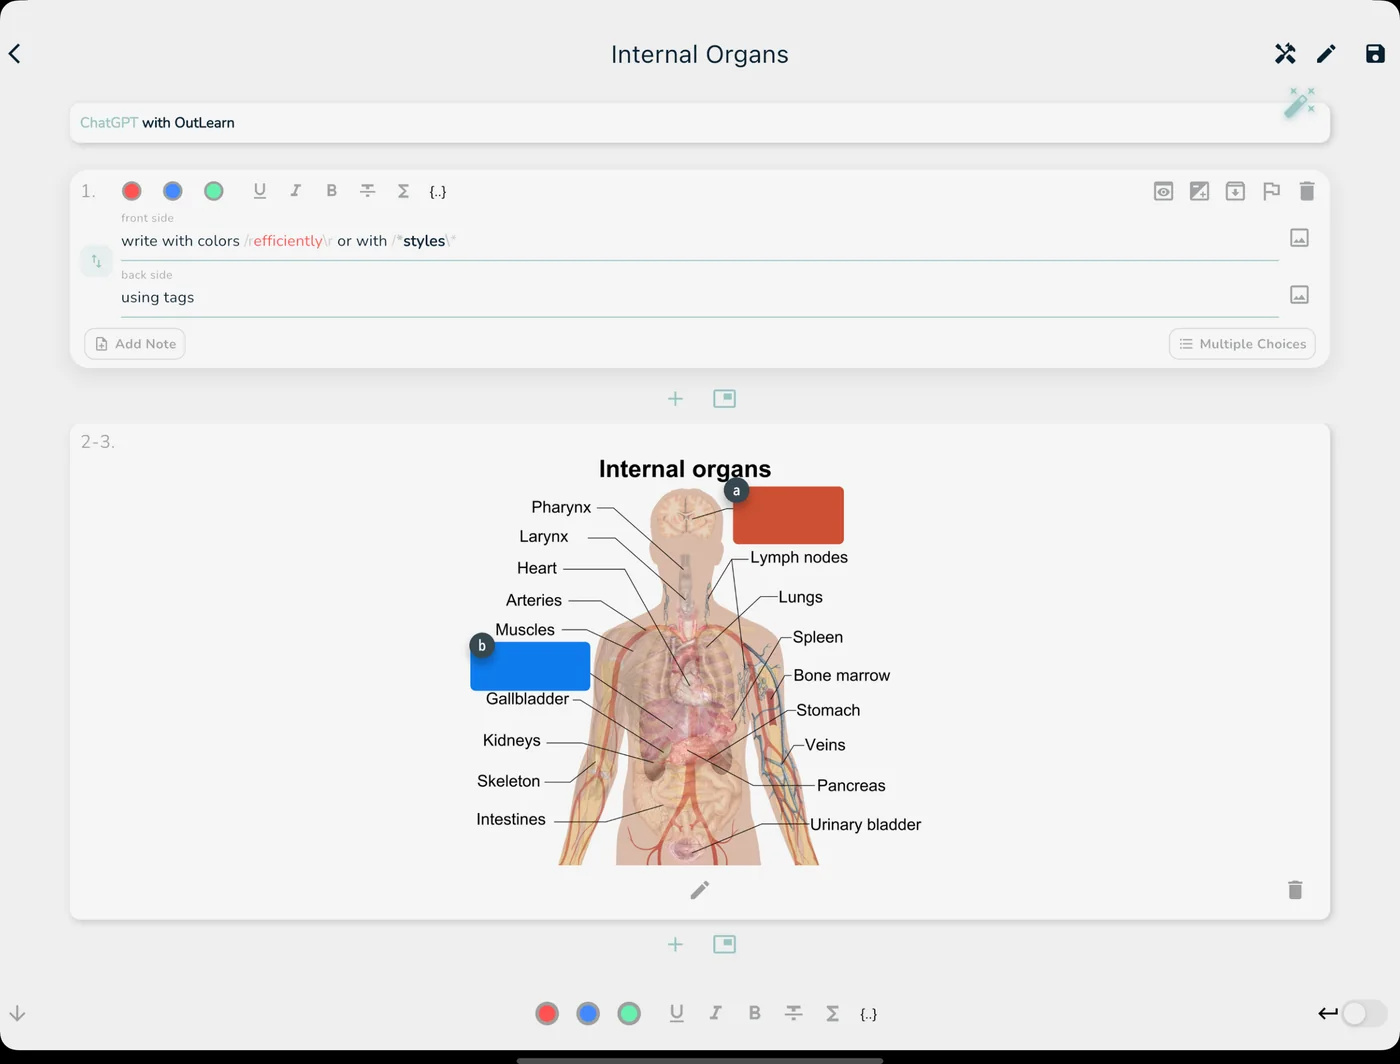Add a new card below card 1 with plus
The height and width of the screenshot is (1064, 1400).
675,399
